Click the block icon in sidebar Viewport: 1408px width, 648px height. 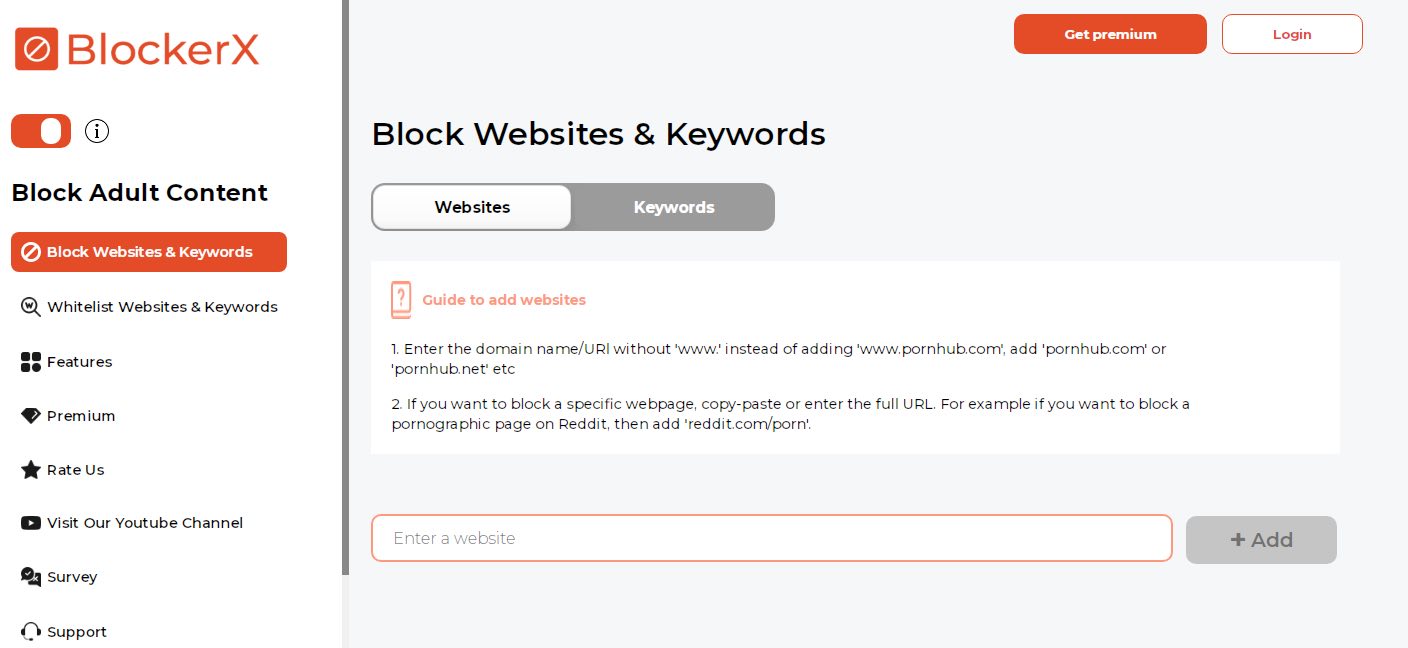click(x=31, y=252)
